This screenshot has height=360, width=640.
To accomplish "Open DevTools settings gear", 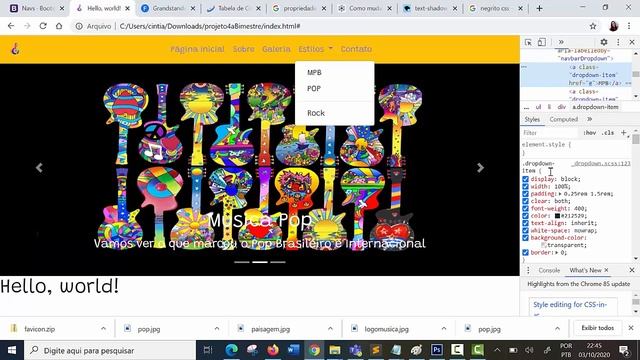I will pos(604,42).
